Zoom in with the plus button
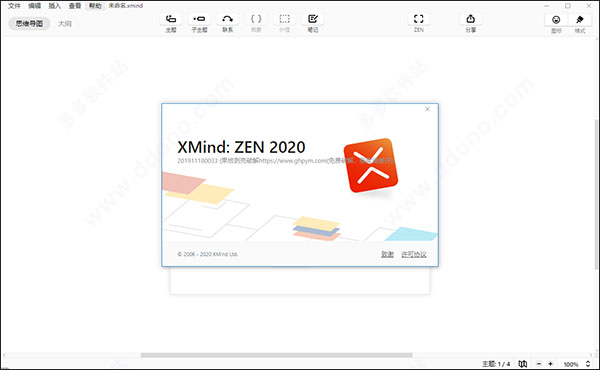 pos(550,364)
